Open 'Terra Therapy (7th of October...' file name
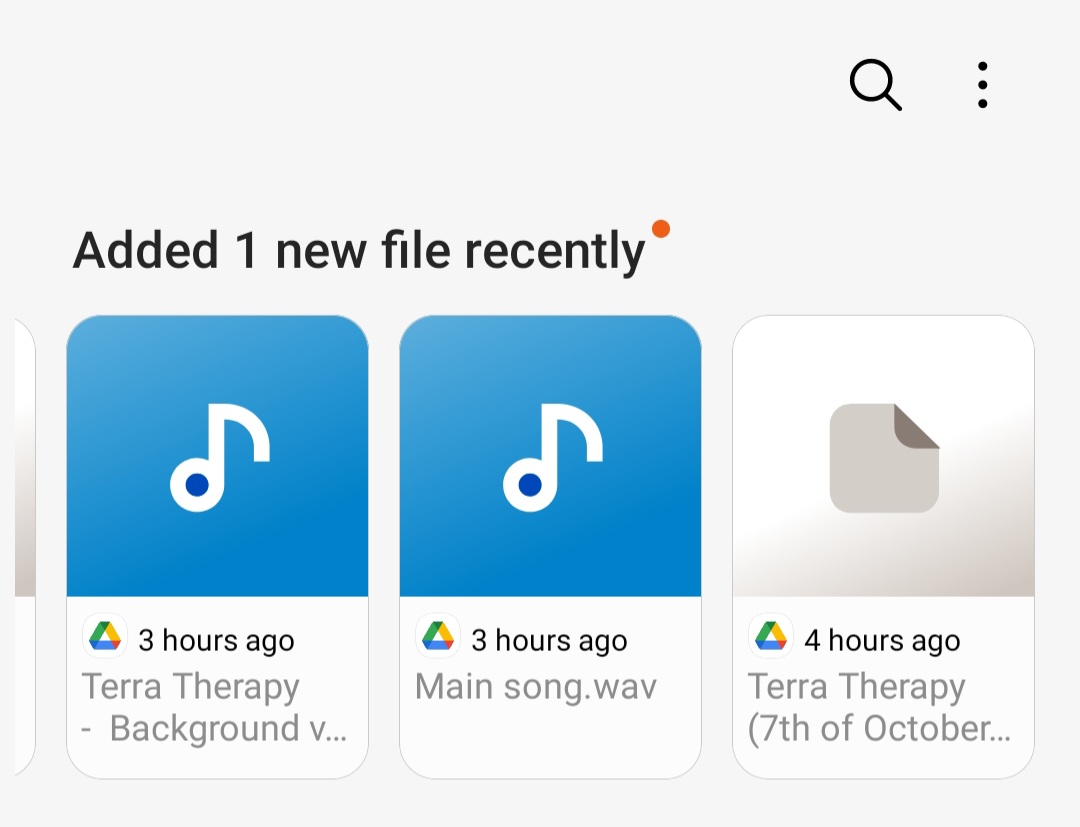The width and height of the screenshot is (1080, 827). pos(880,708)
